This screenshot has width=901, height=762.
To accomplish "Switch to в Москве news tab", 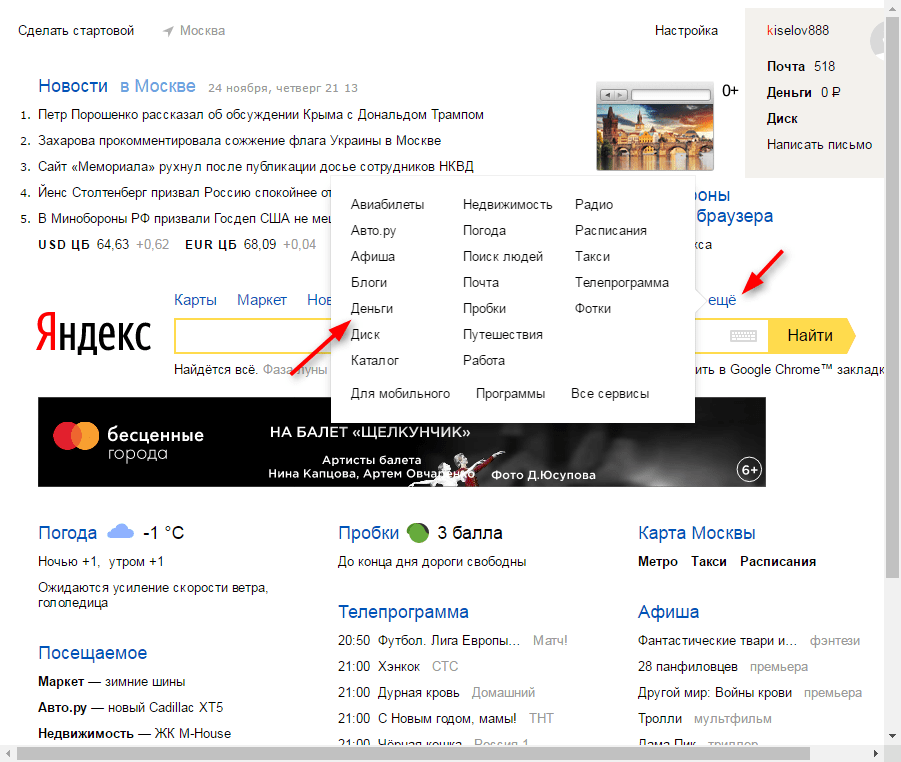I will tap(158, 86).
